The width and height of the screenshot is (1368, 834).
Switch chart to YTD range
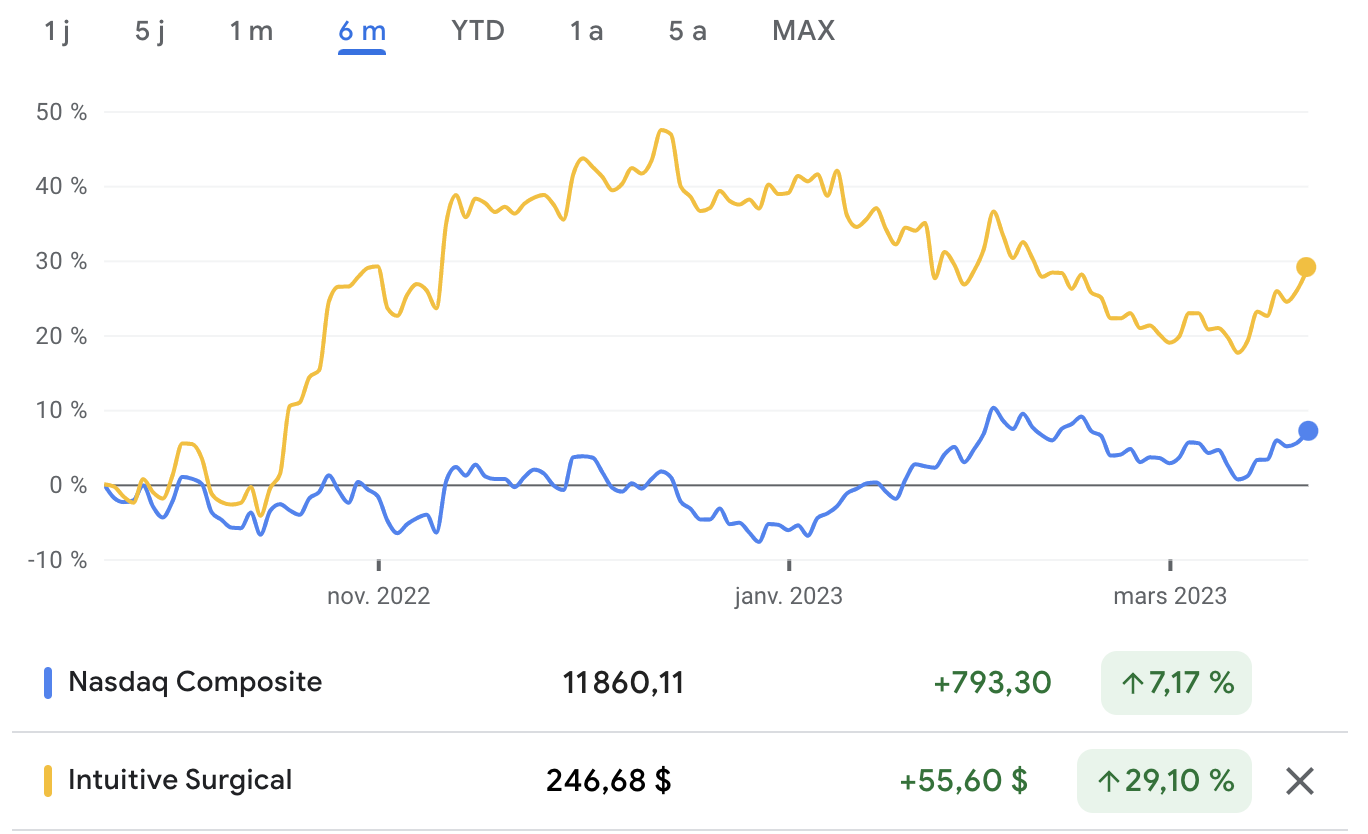point(478,31)
